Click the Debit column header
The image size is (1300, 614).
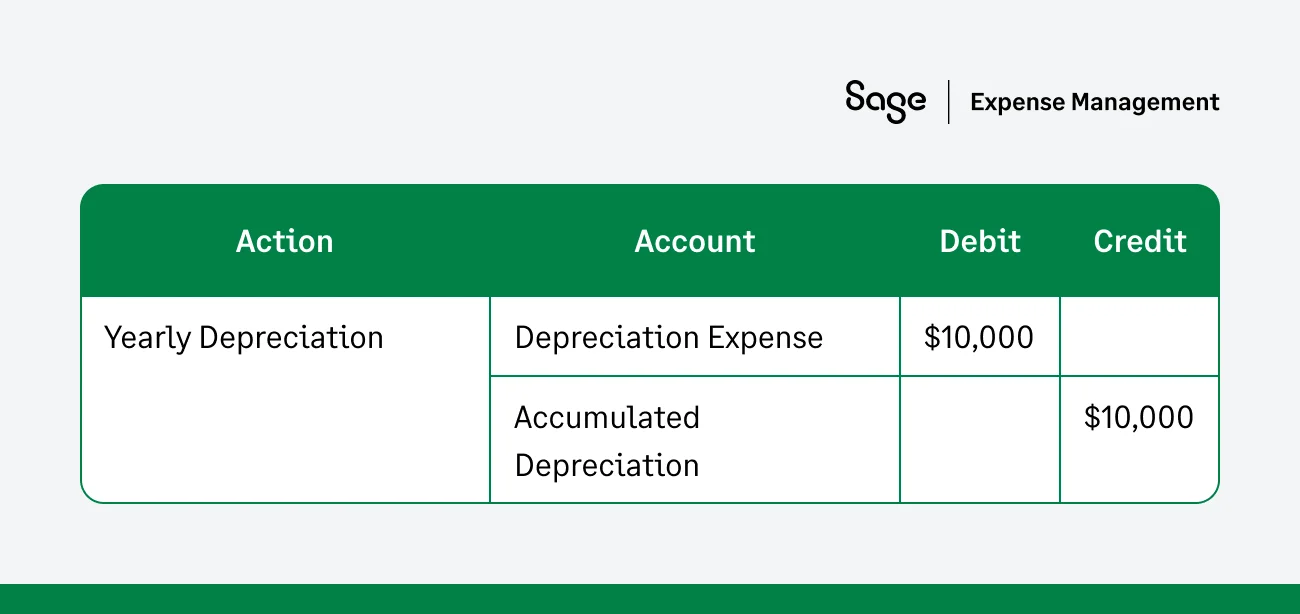click(x=980, y=241)
